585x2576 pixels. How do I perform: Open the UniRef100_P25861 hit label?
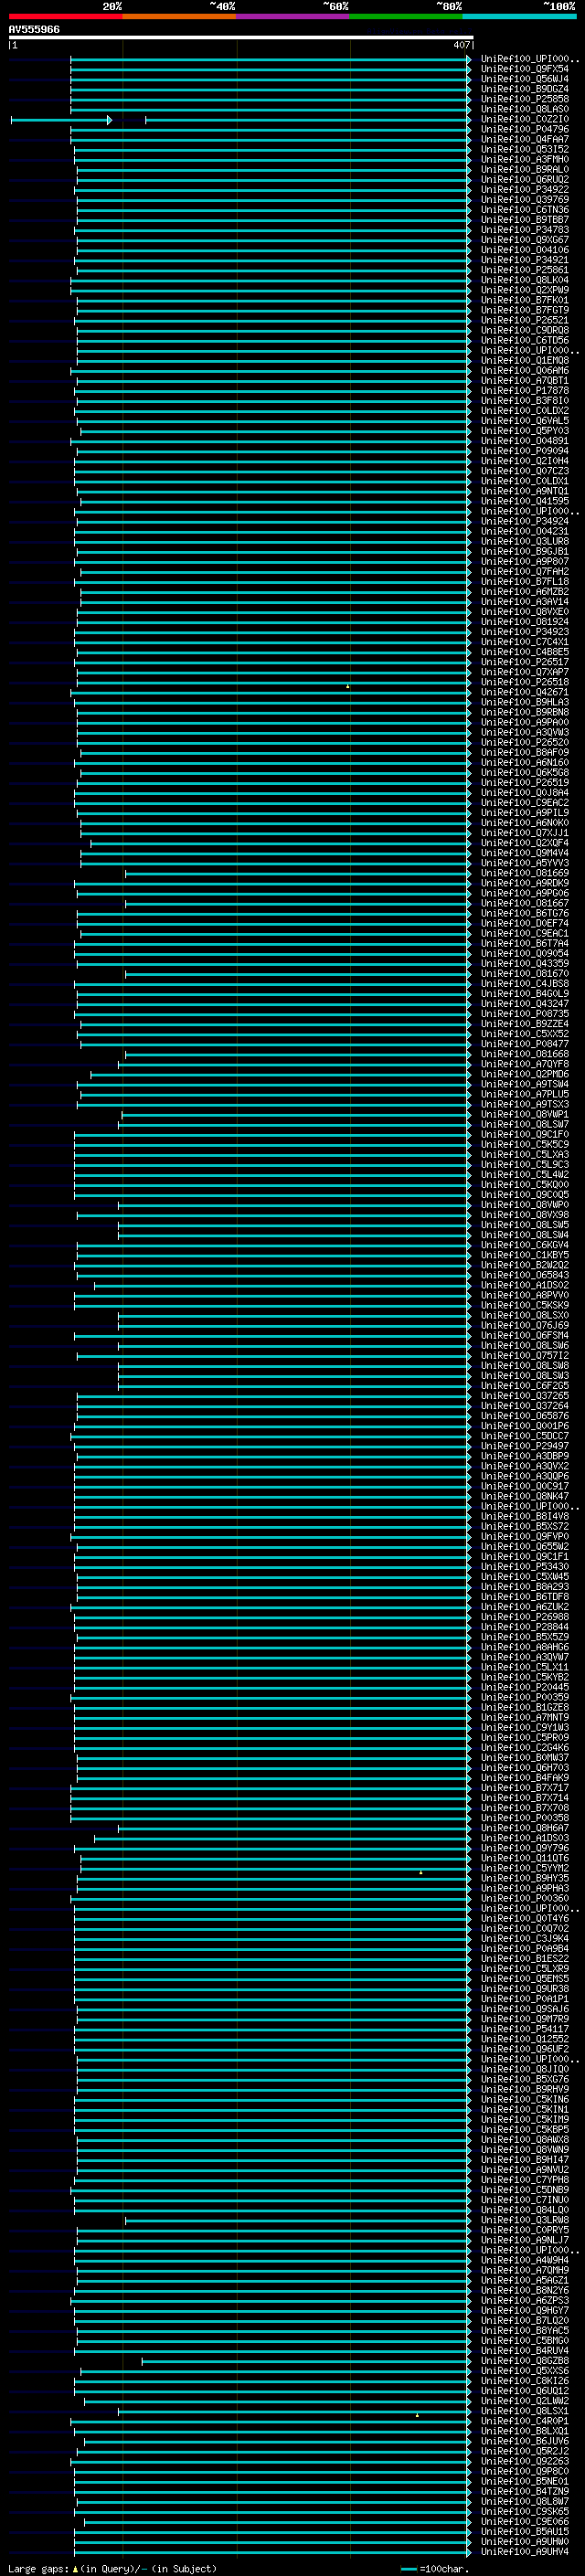click(525, 270)
